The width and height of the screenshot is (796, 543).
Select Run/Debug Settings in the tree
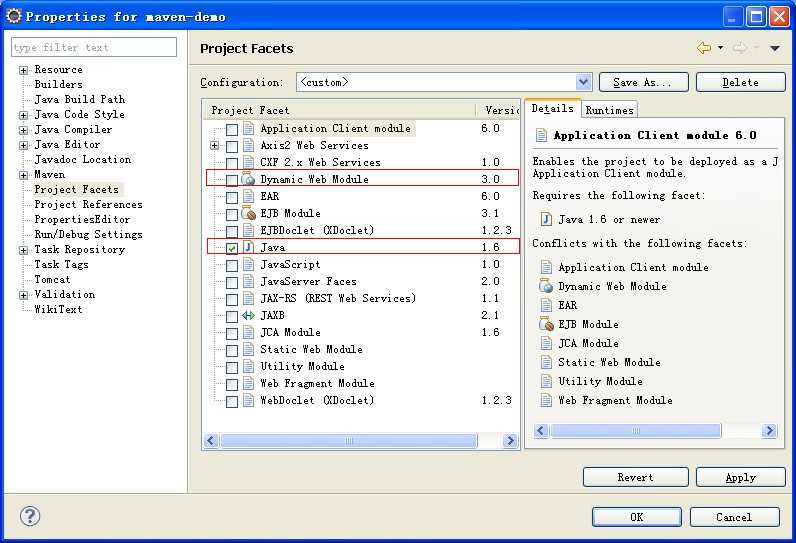pos(88,234)
